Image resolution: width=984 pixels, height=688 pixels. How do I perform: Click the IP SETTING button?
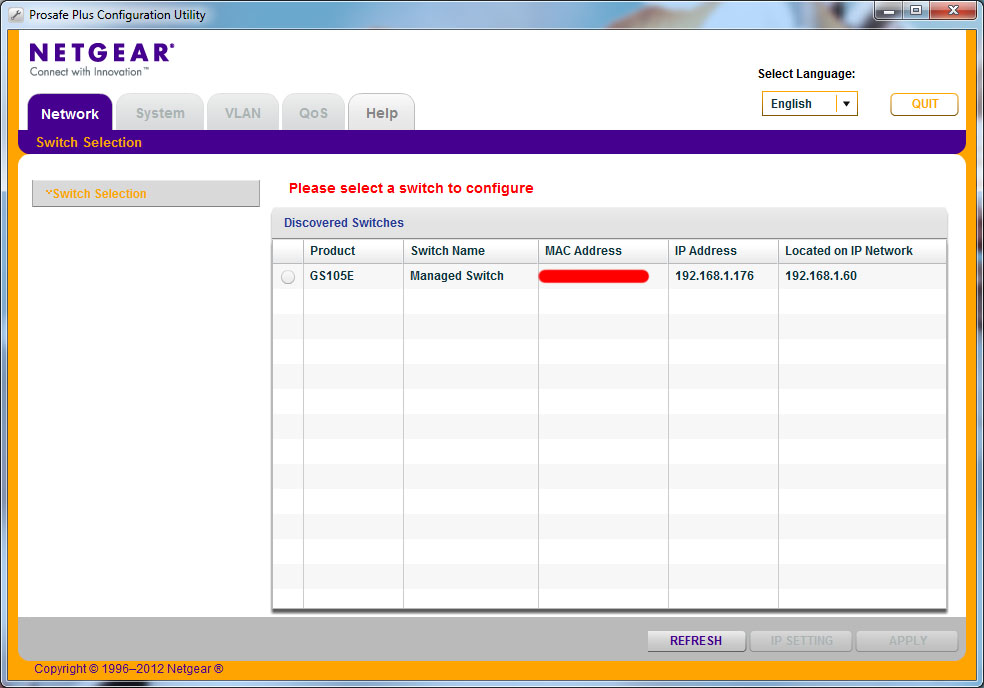click(801, 641)
